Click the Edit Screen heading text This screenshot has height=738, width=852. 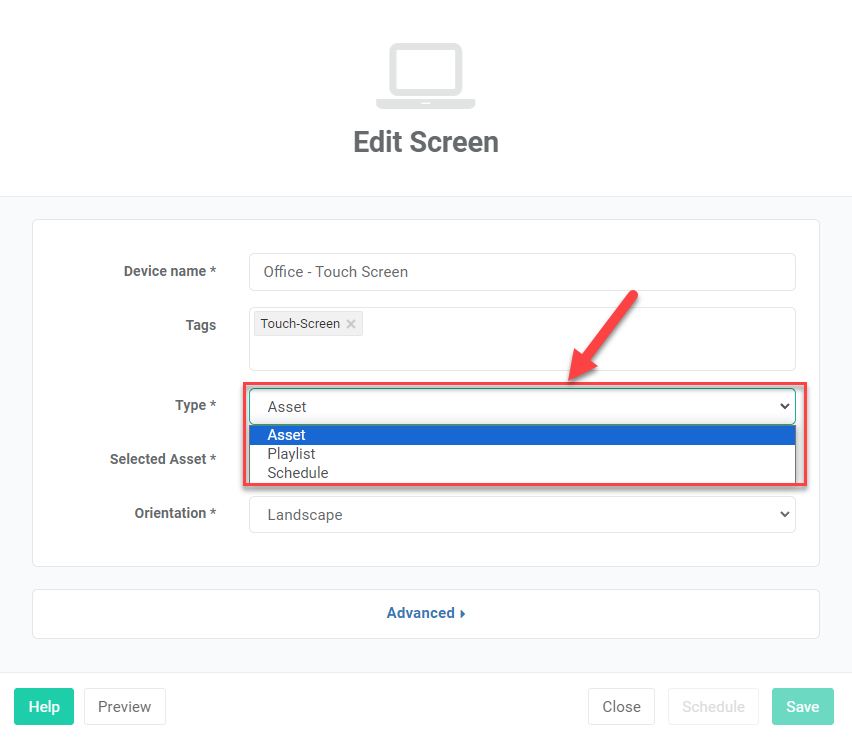[426, 142]
